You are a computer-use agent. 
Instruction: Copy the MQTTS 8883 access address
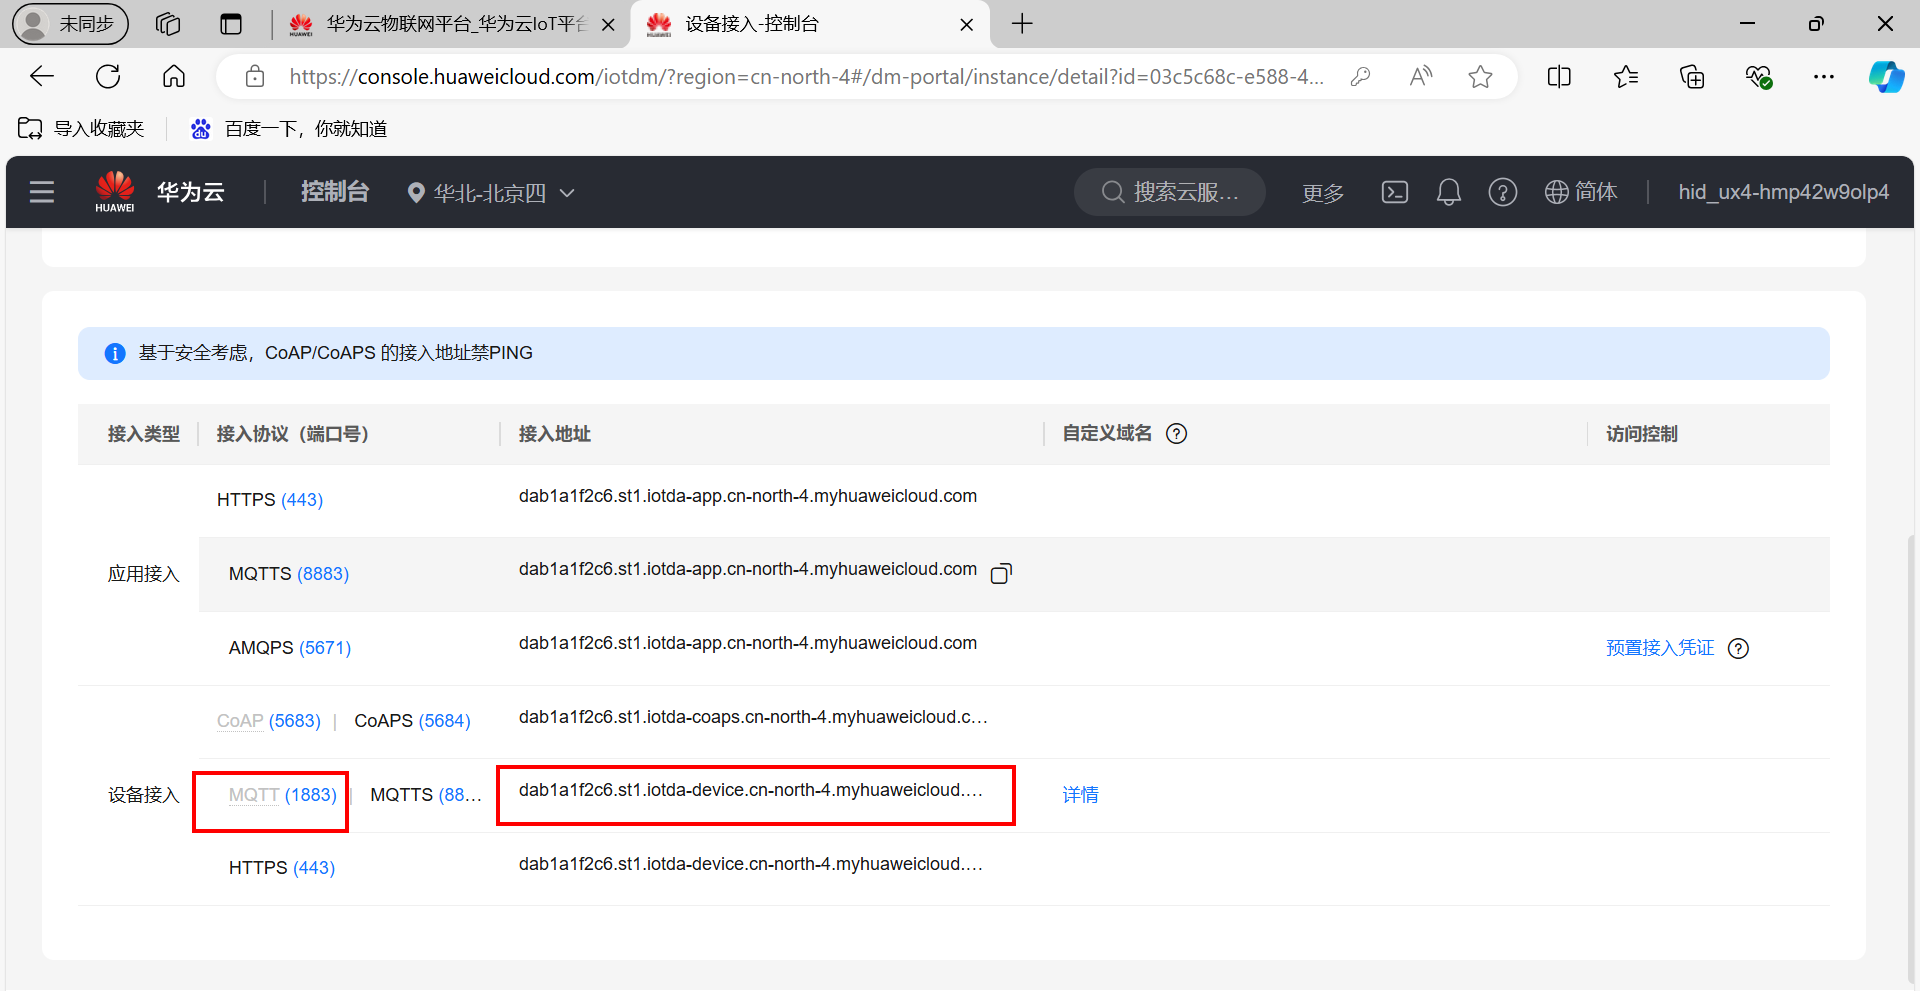click(1001, 573)
